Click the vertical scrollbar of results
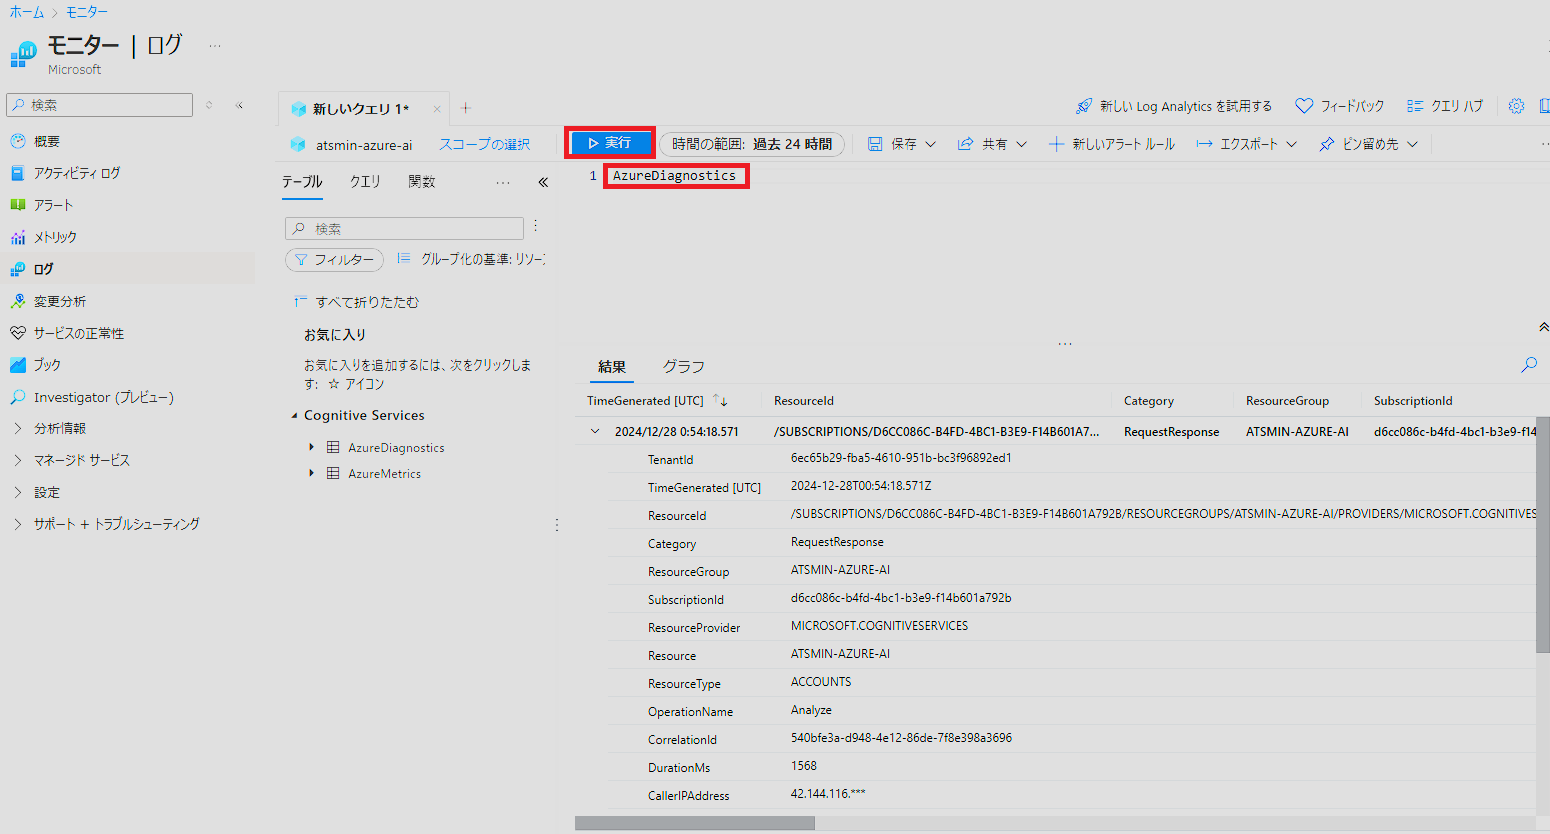This screenshot has height=834, width=1550. [x=1543, y=535]
